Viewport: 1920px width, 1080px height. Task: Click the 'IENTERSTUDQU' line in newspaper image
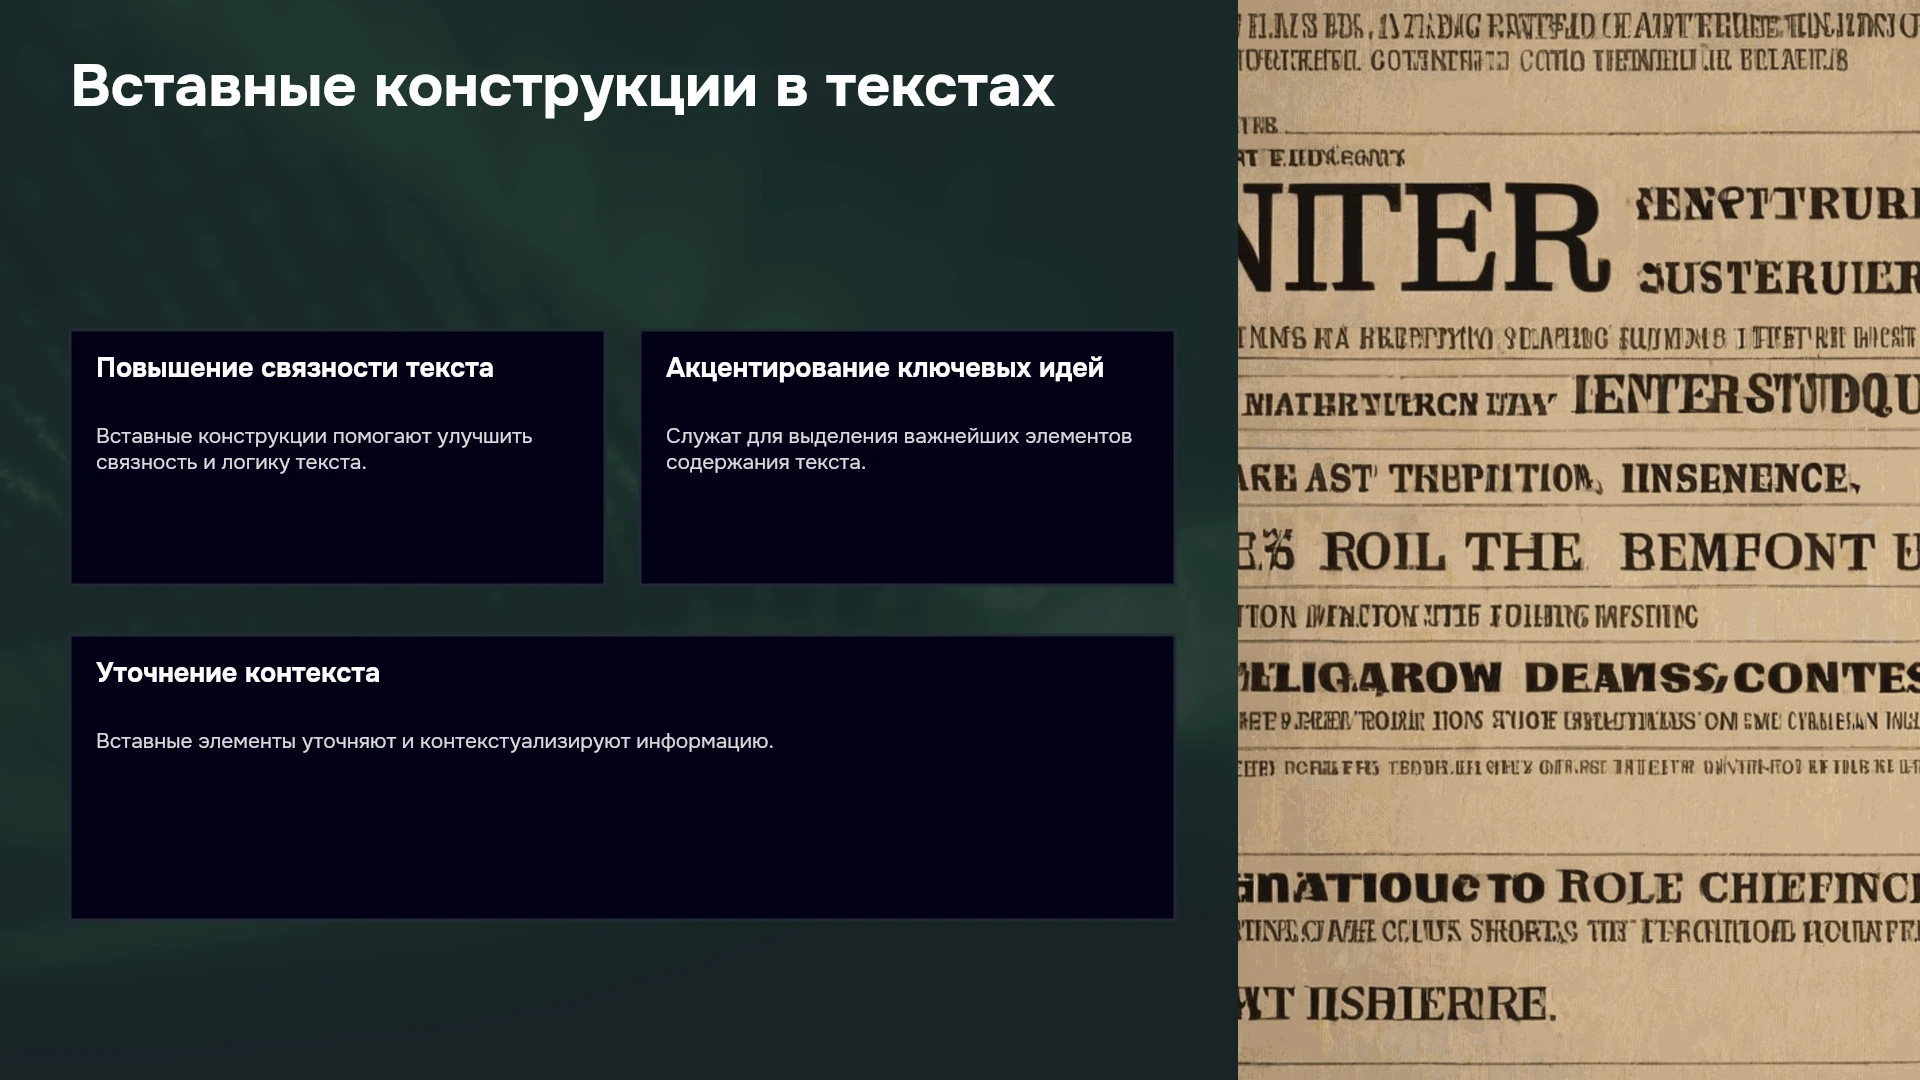pyautogui.click(x=1746, y=397)
